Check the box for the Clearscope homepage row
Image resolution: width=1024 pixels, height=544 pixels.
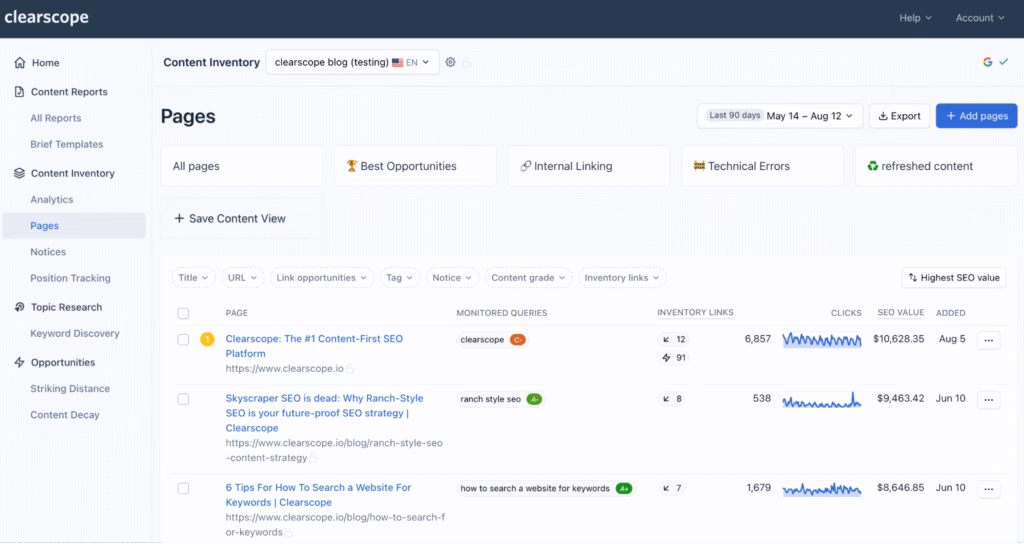183,340
